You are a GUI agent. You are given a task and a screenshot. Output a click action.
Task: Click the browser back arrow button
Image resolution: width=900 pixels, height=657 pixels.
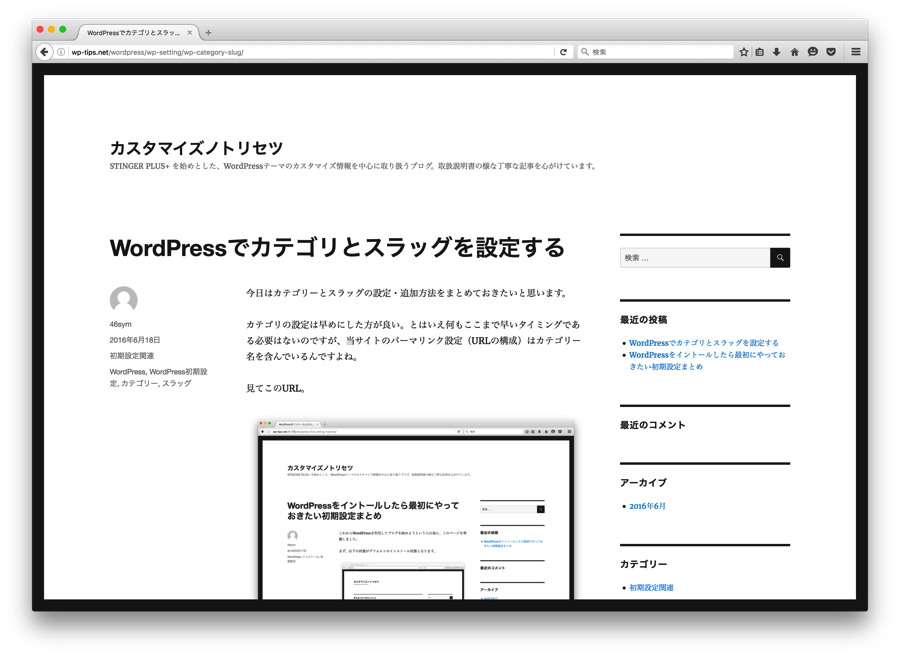point(44,52)
